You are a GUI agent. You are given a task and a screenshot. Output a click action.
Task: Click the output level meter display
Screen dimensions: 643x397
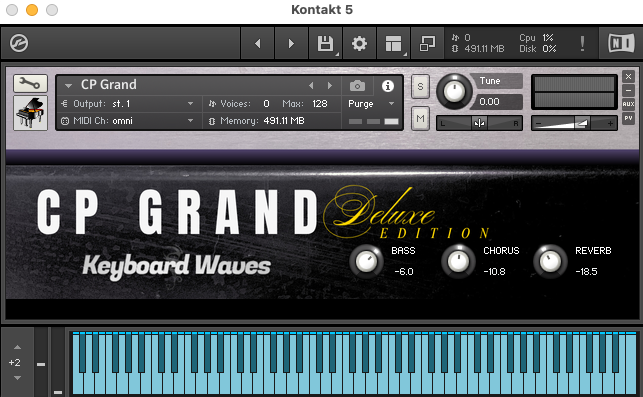(574, 92)
